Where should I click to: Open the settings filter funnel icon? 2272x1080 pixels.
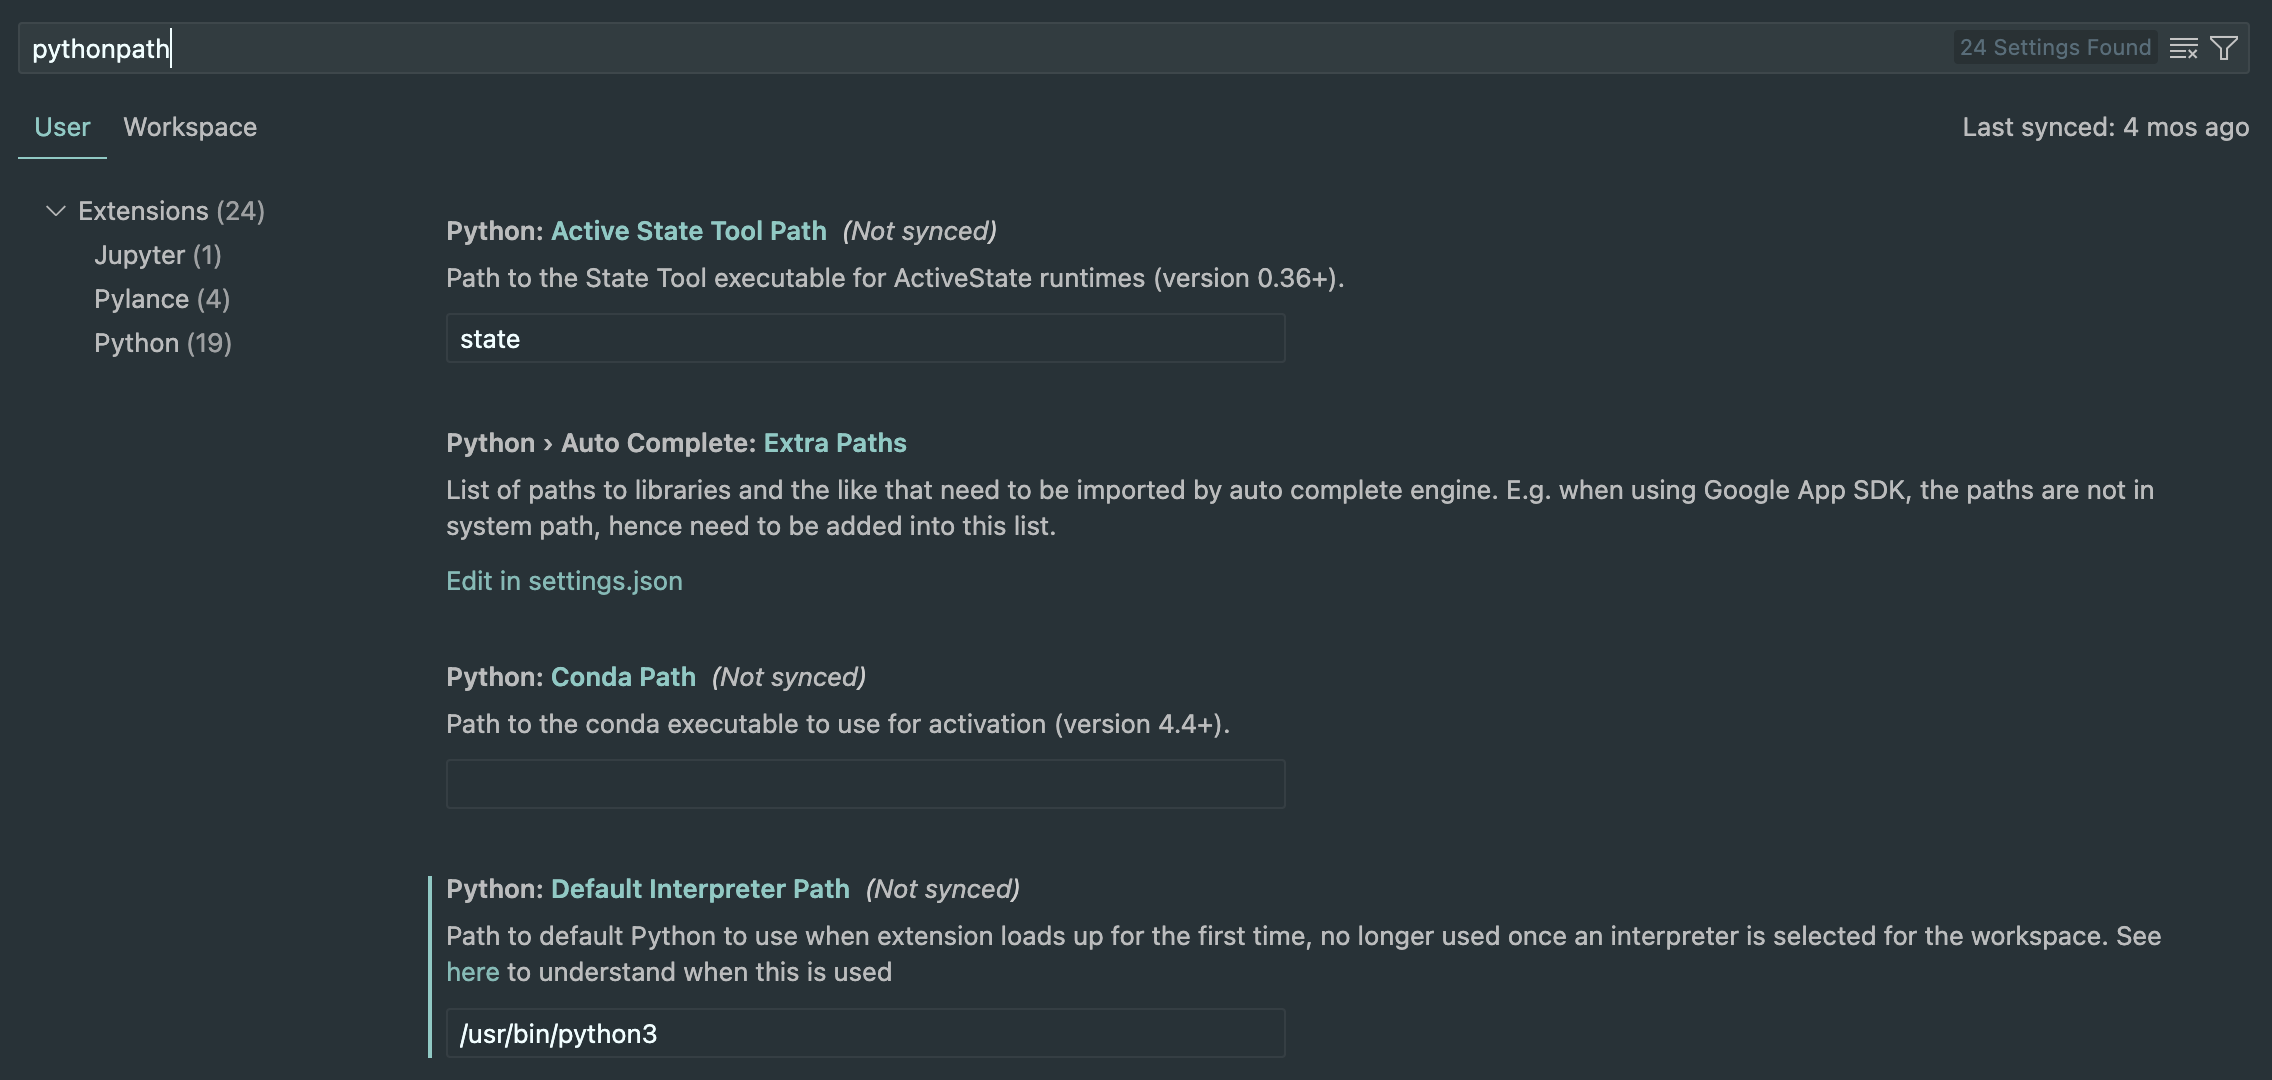point(2224,48)
